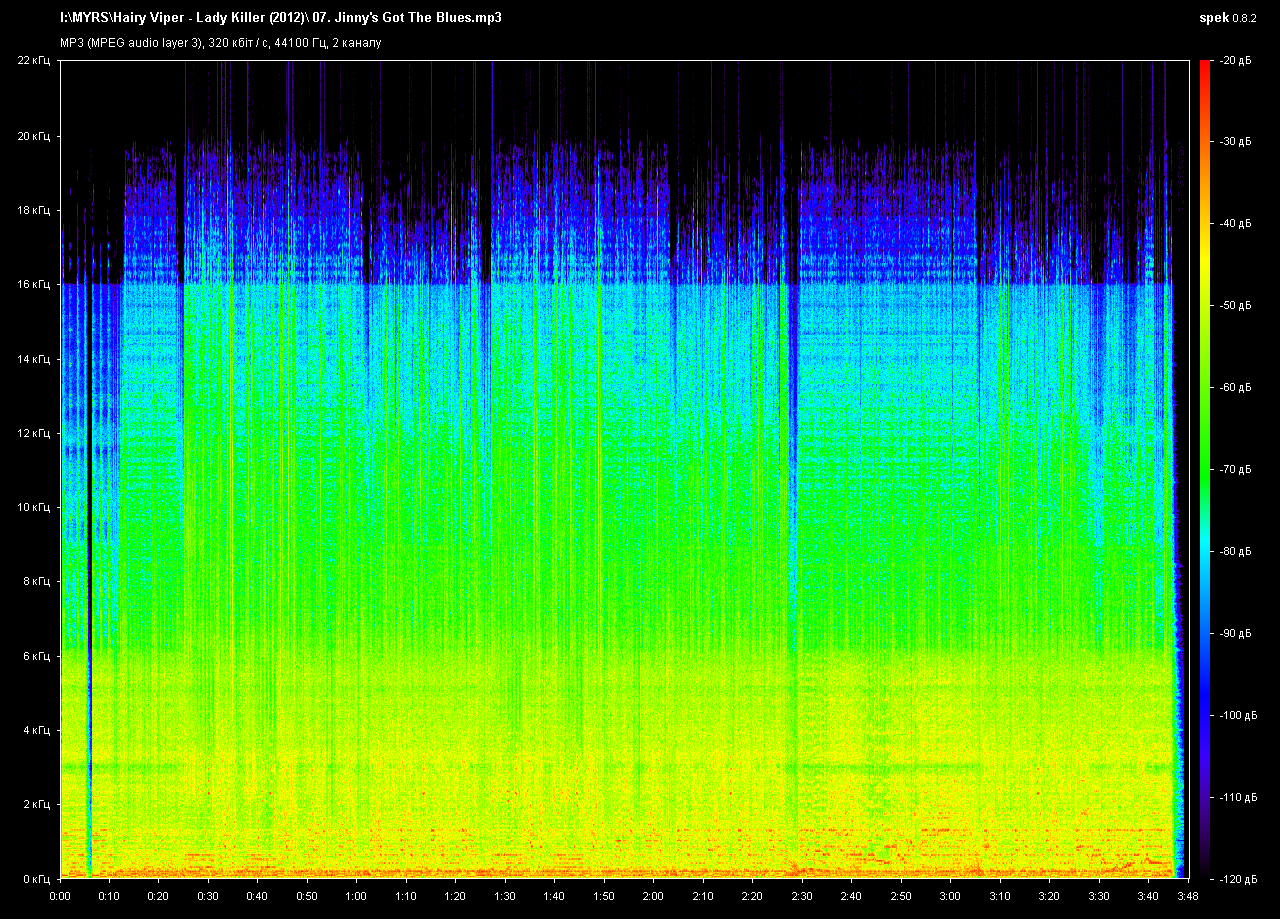Click the 1:50 time axis marker
This screenshot has height=919, width=1280.
[x=603, y=896]
